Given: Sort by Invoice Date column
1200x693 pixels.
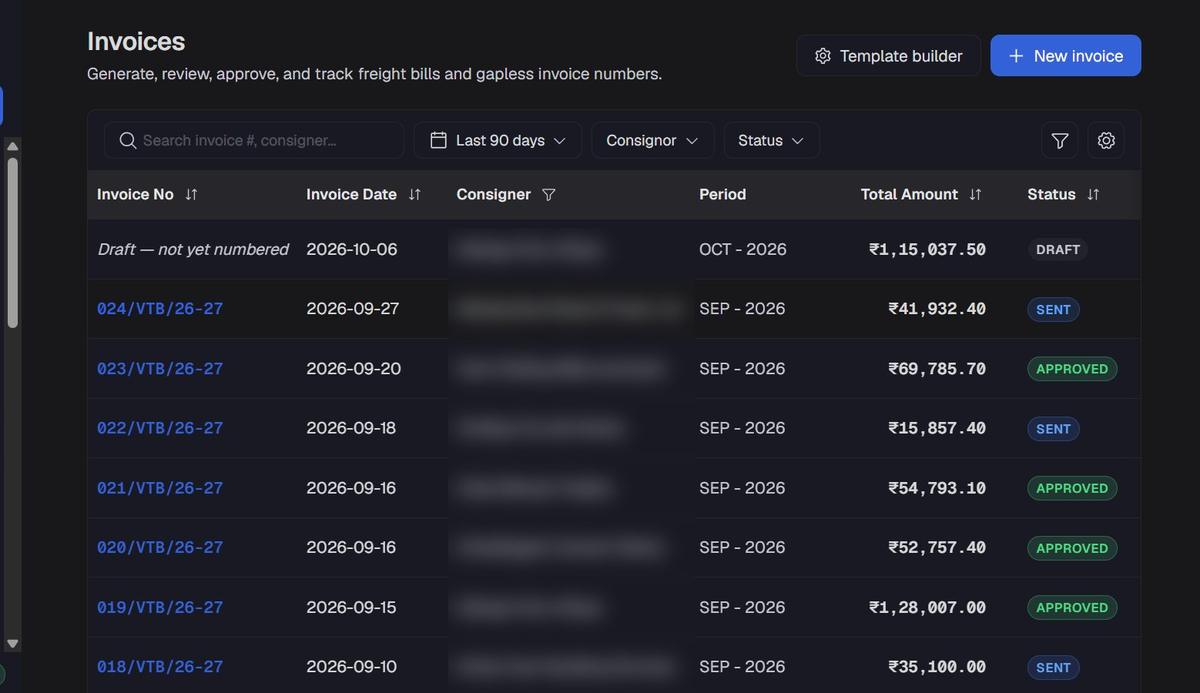Looking at the screenshot, I should [x=415, y=195].
